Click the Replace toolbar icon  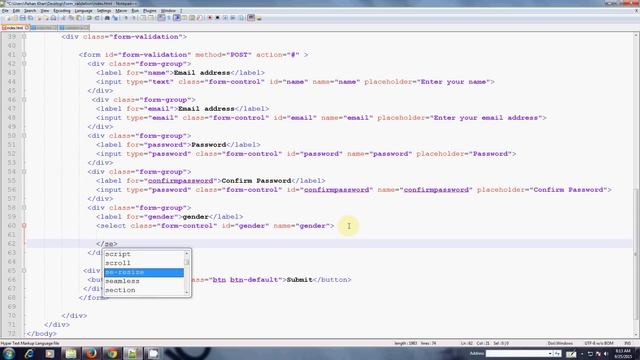(x=115, y=18)
